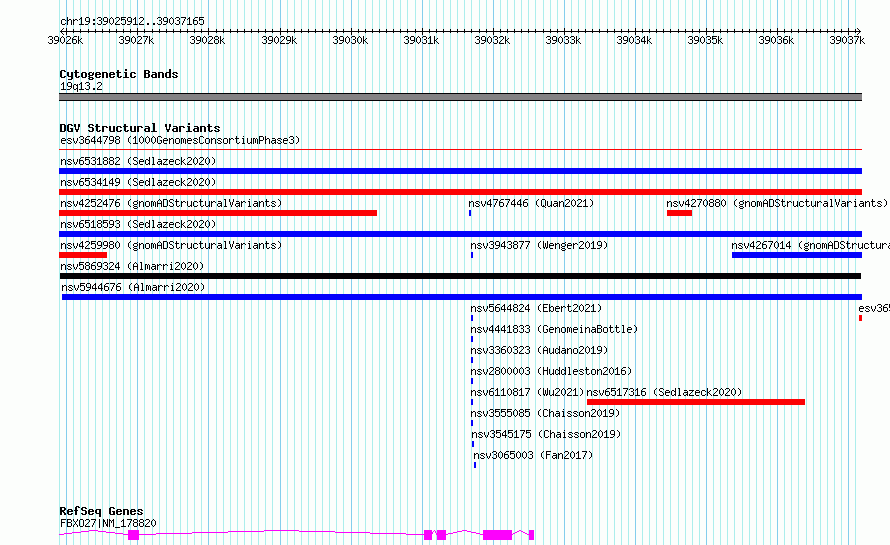This screenshot has width=890, height=545.
Task: Select the nsv6517316 Sedlazeck2020 red bar
Action: [x=696, y=402]
